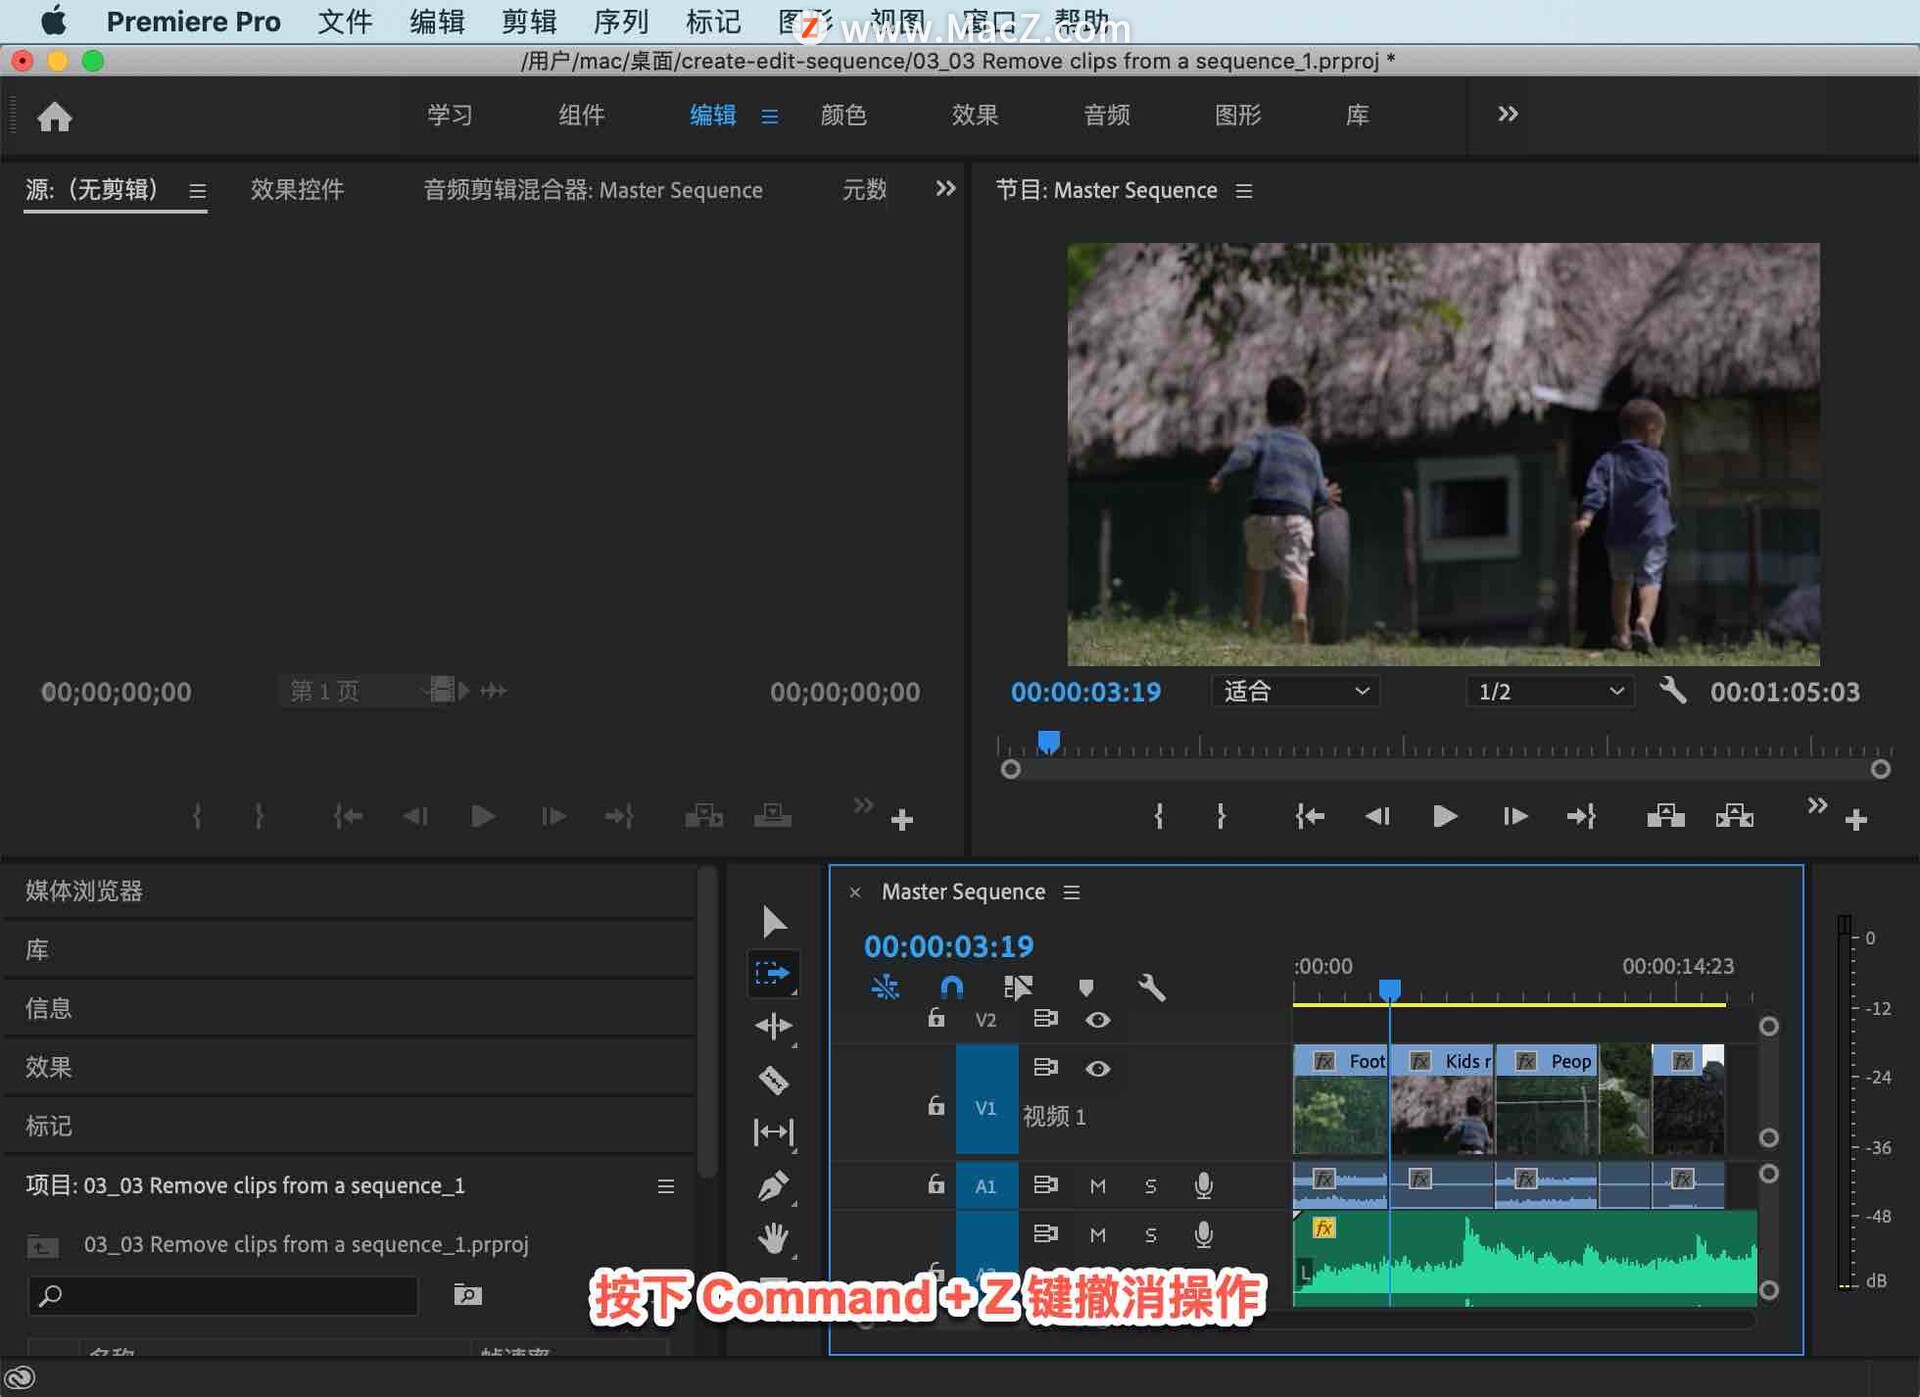1920x1397 pixels.
Task: Open timeline display settings wrench
Action: [x=1151, y=988]
